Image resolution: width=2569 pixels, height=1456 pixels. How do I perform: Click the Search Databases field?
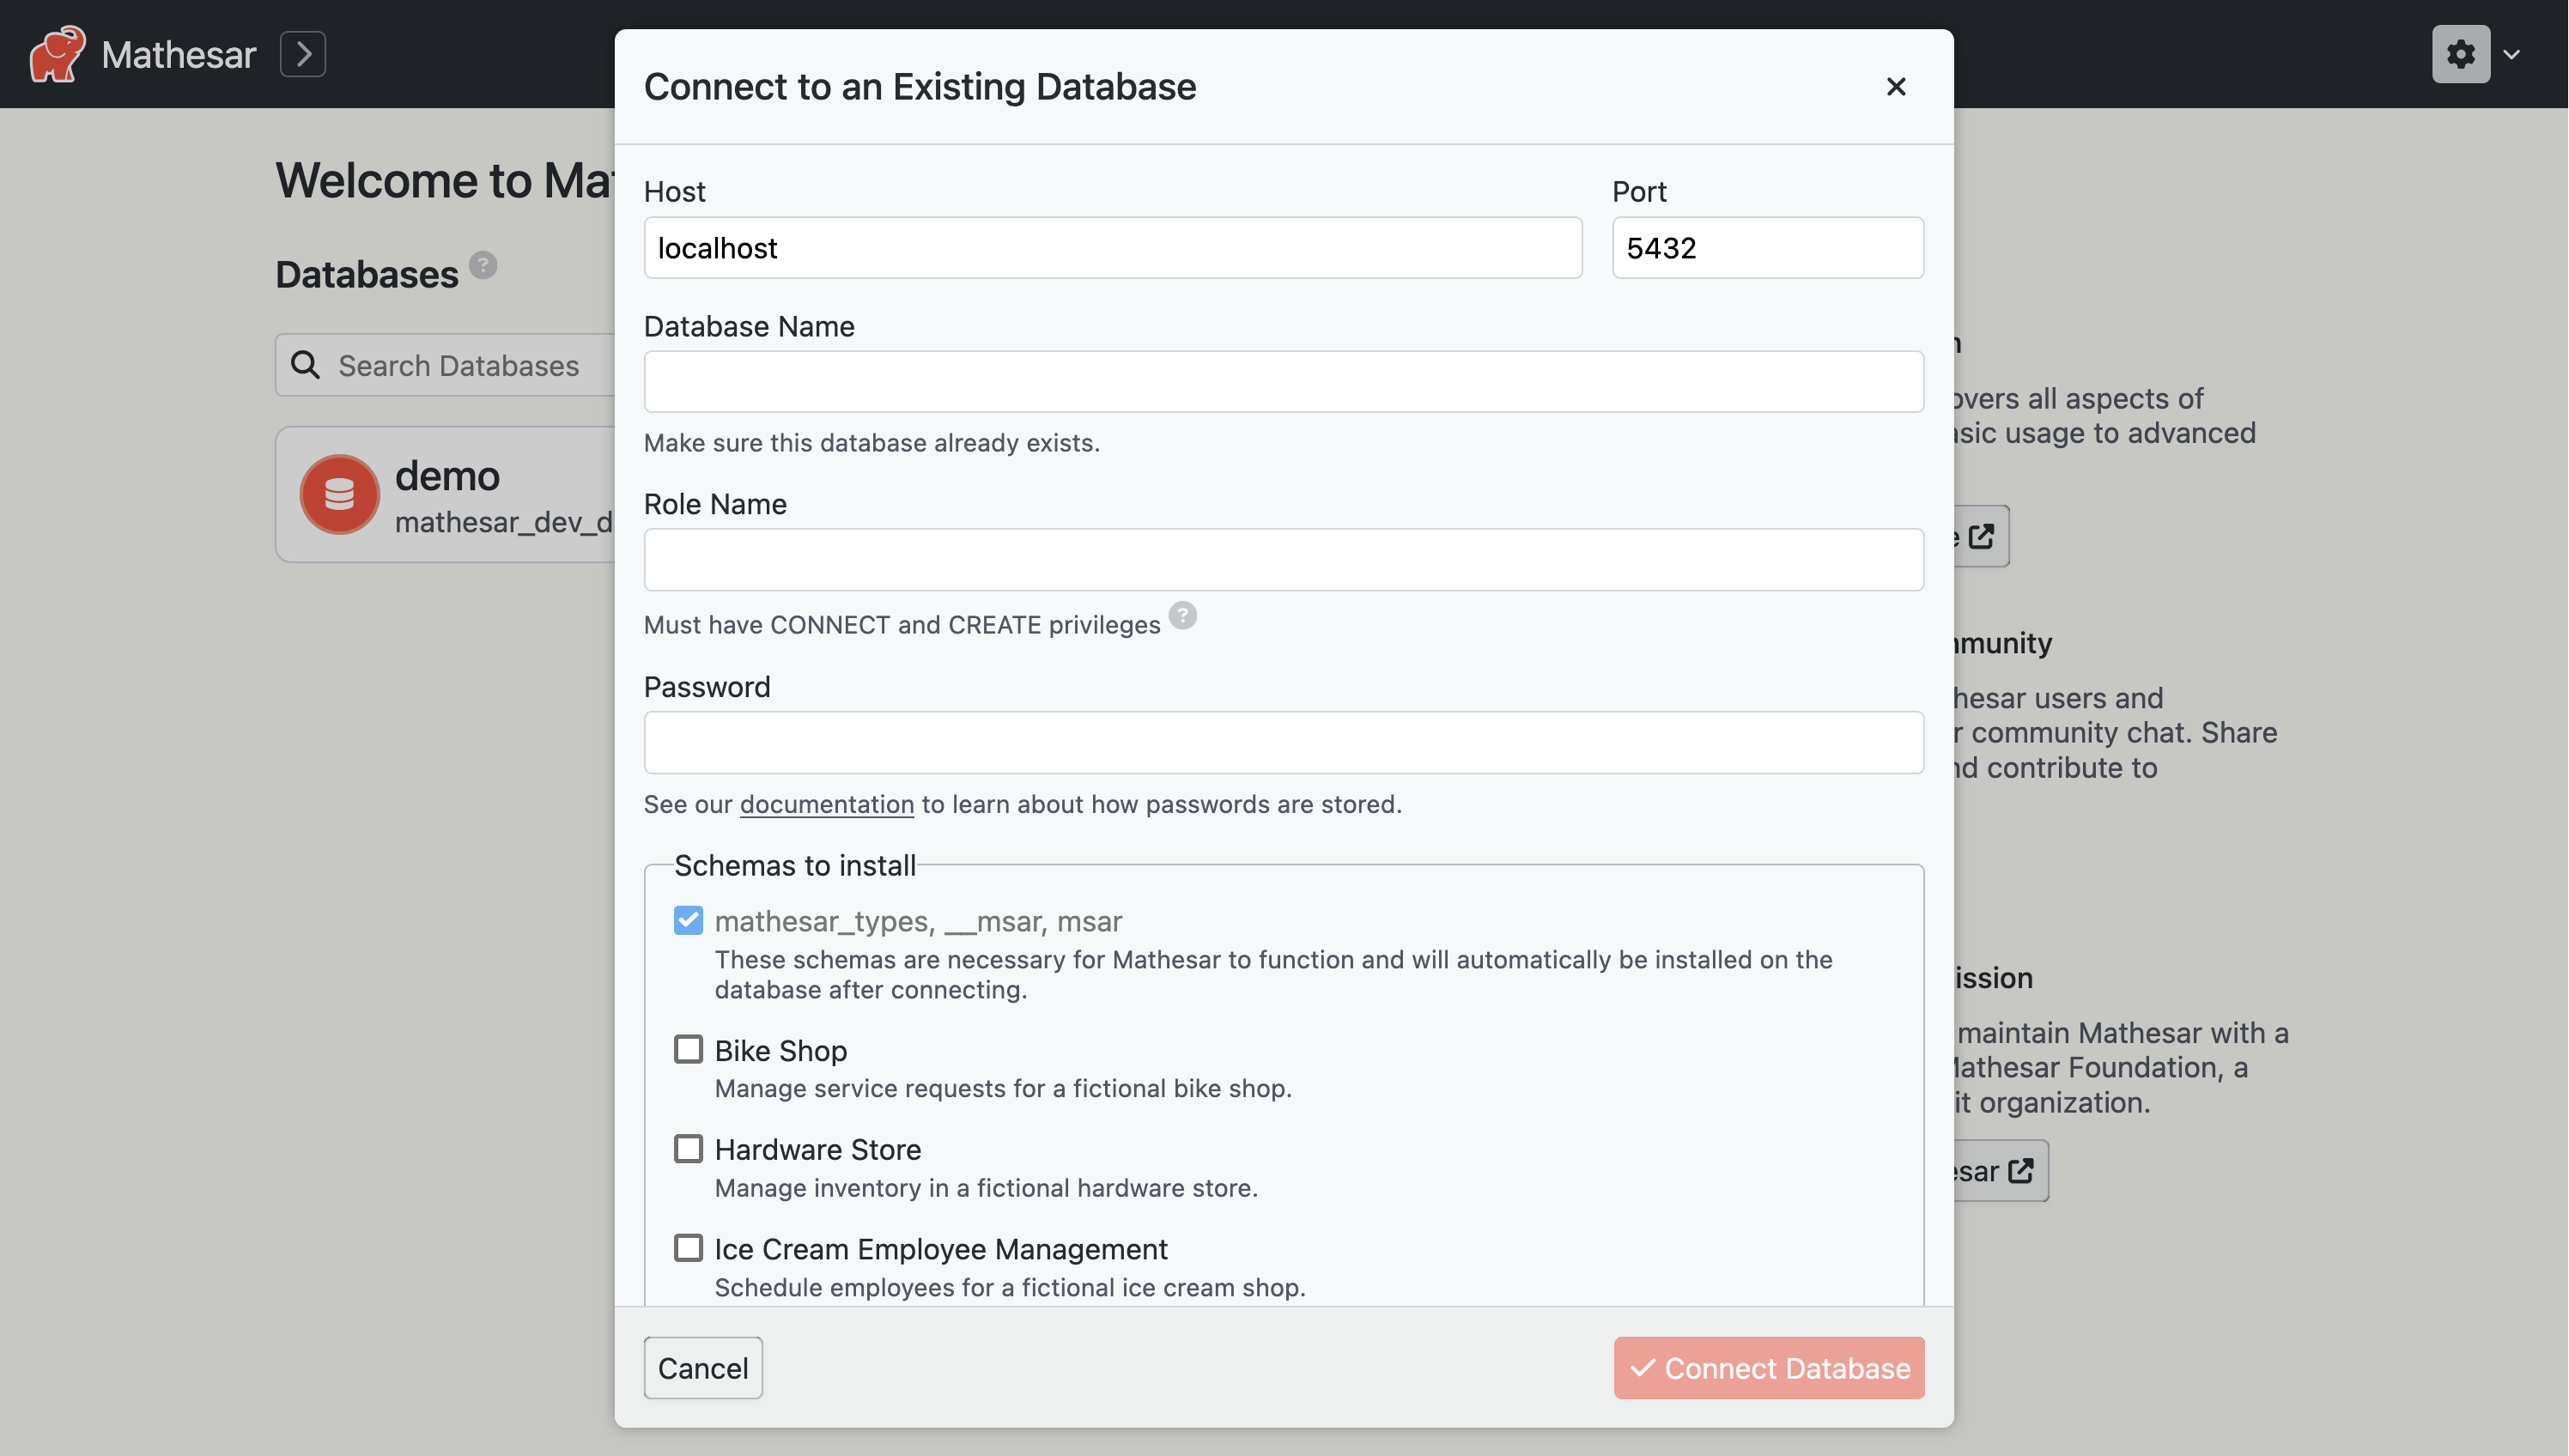point(446,365)
